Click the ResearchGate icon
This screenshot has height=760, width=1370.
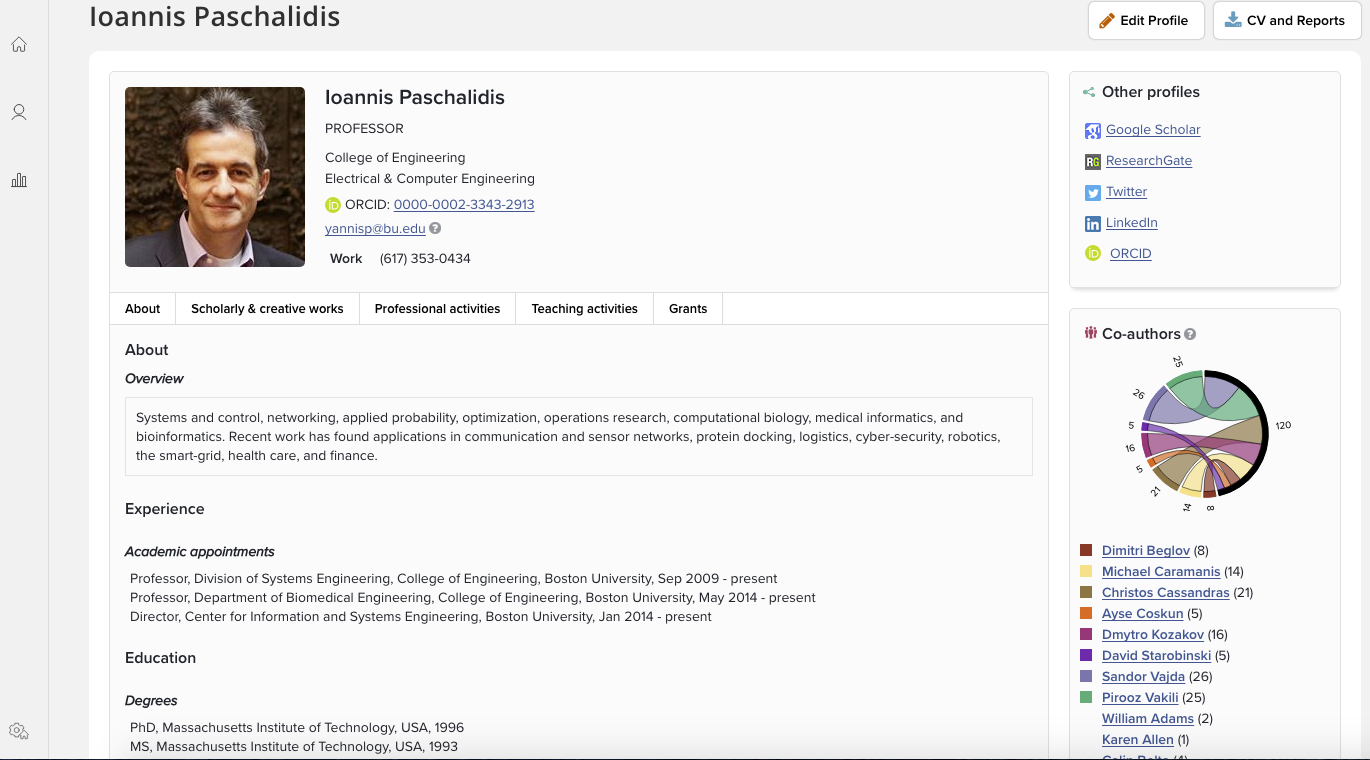point(1093,161)
